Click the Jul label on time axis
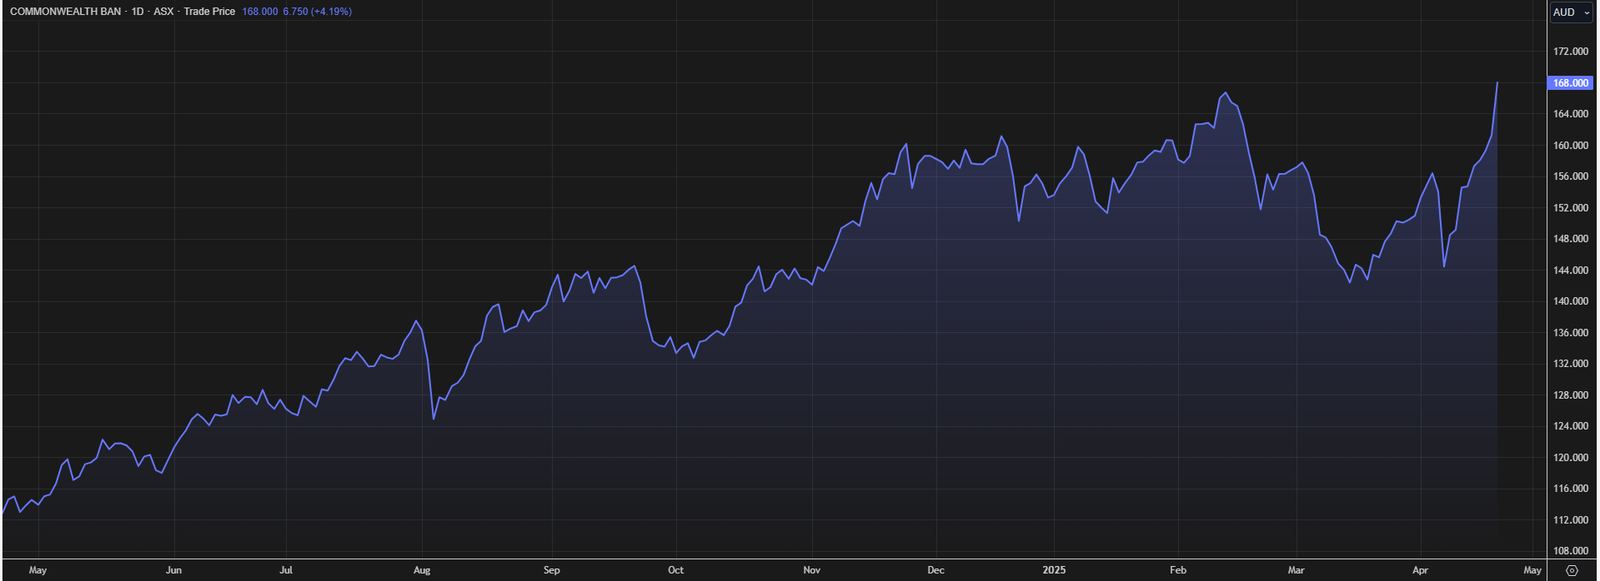1600x581 pixels. [x=286, y=570]
